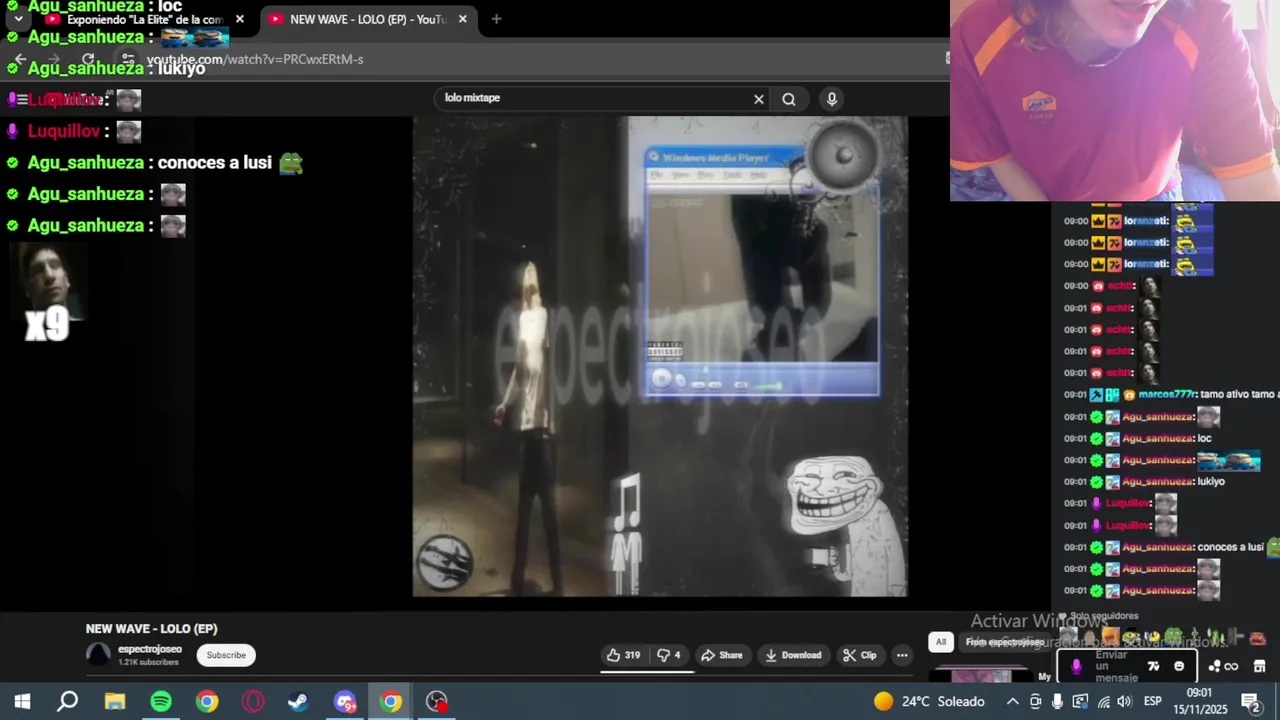Open a new browser tab
The width and height of the screenshot is (1280, 720).
click(x=496, y=19)
